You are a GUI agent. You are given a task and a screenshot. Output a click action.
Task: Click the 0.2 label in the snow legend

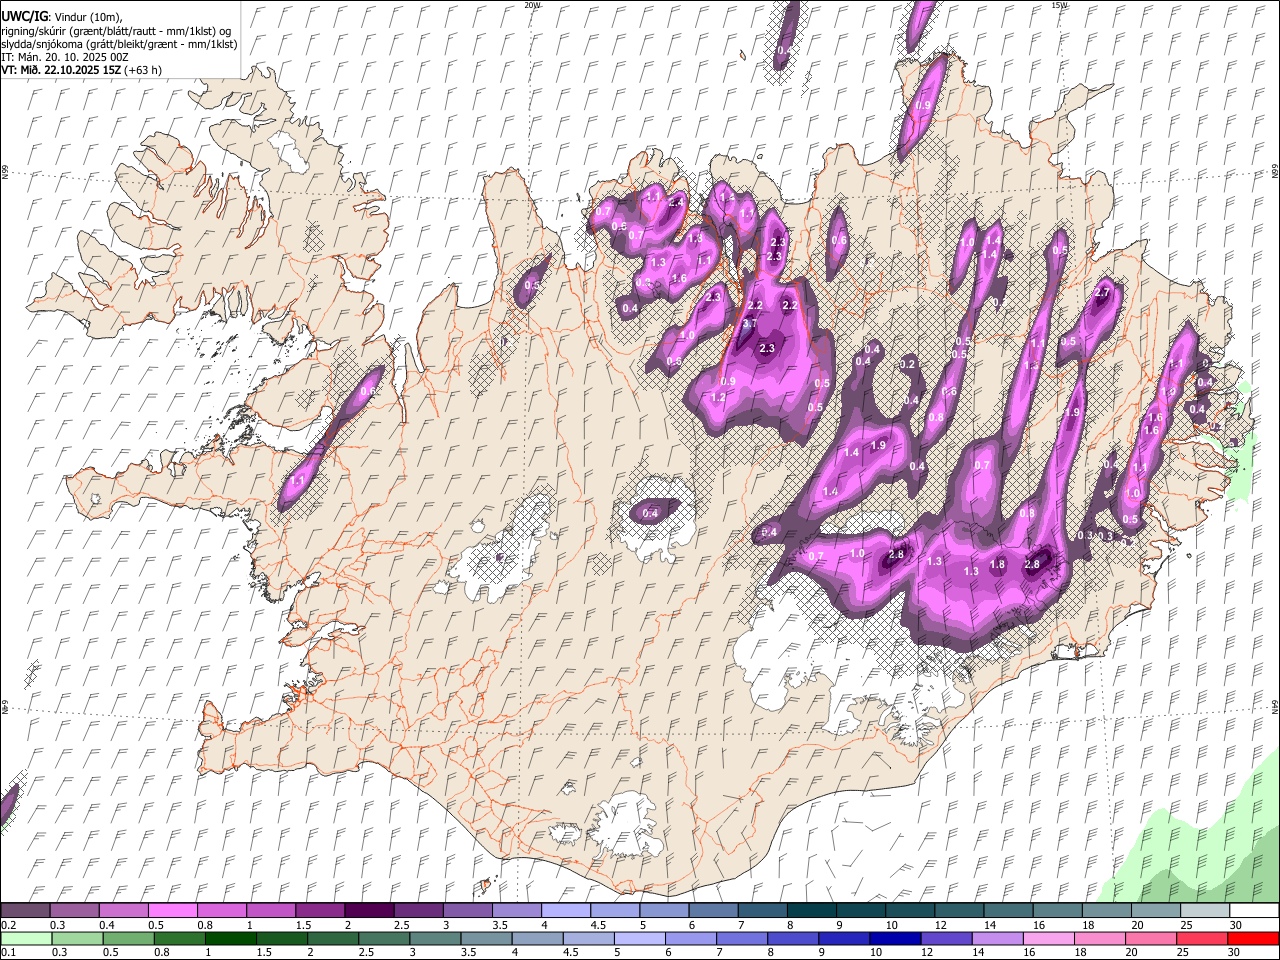pyautogui.click(x=8, y=925)
